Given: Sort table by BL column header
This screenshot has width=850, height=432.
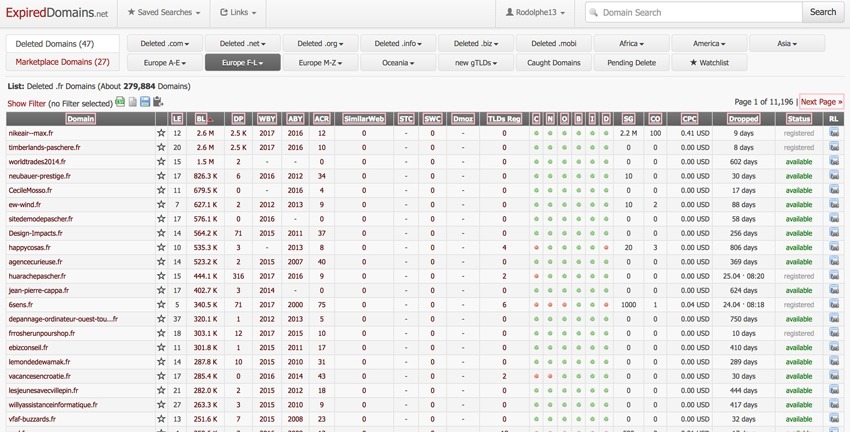Looking at the screenshot, I should pos(203,119).
